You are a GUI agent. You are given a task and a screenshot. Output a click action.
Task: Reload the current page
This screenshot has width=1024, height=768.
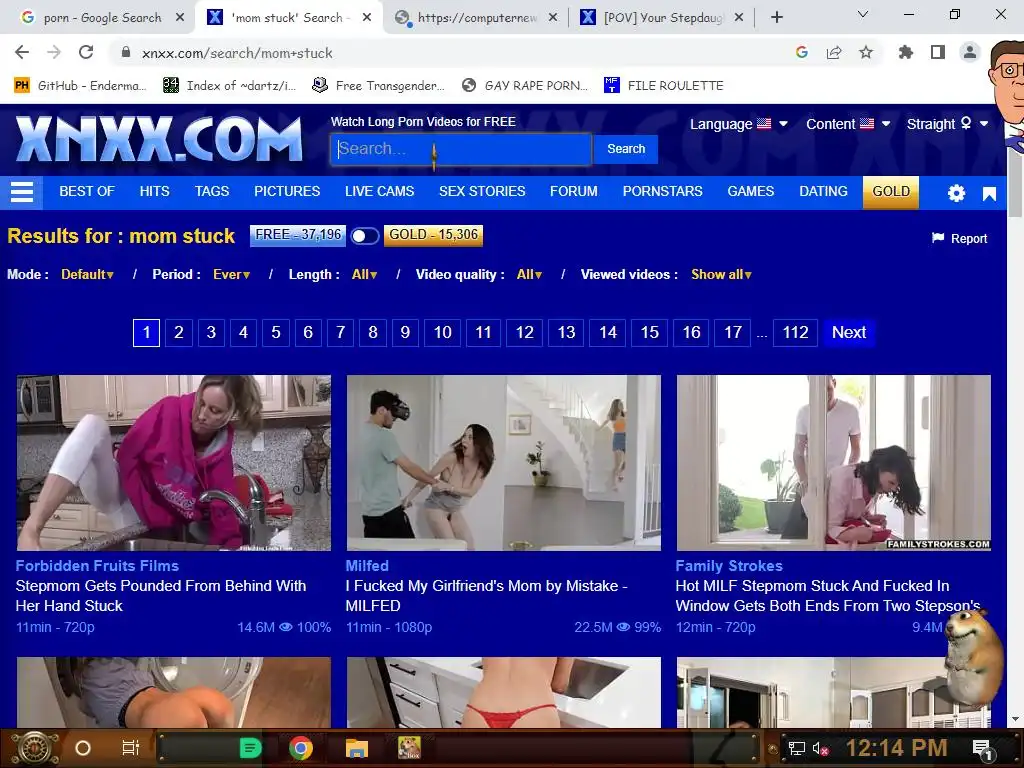pyautogui.click(x=86, y=52)
